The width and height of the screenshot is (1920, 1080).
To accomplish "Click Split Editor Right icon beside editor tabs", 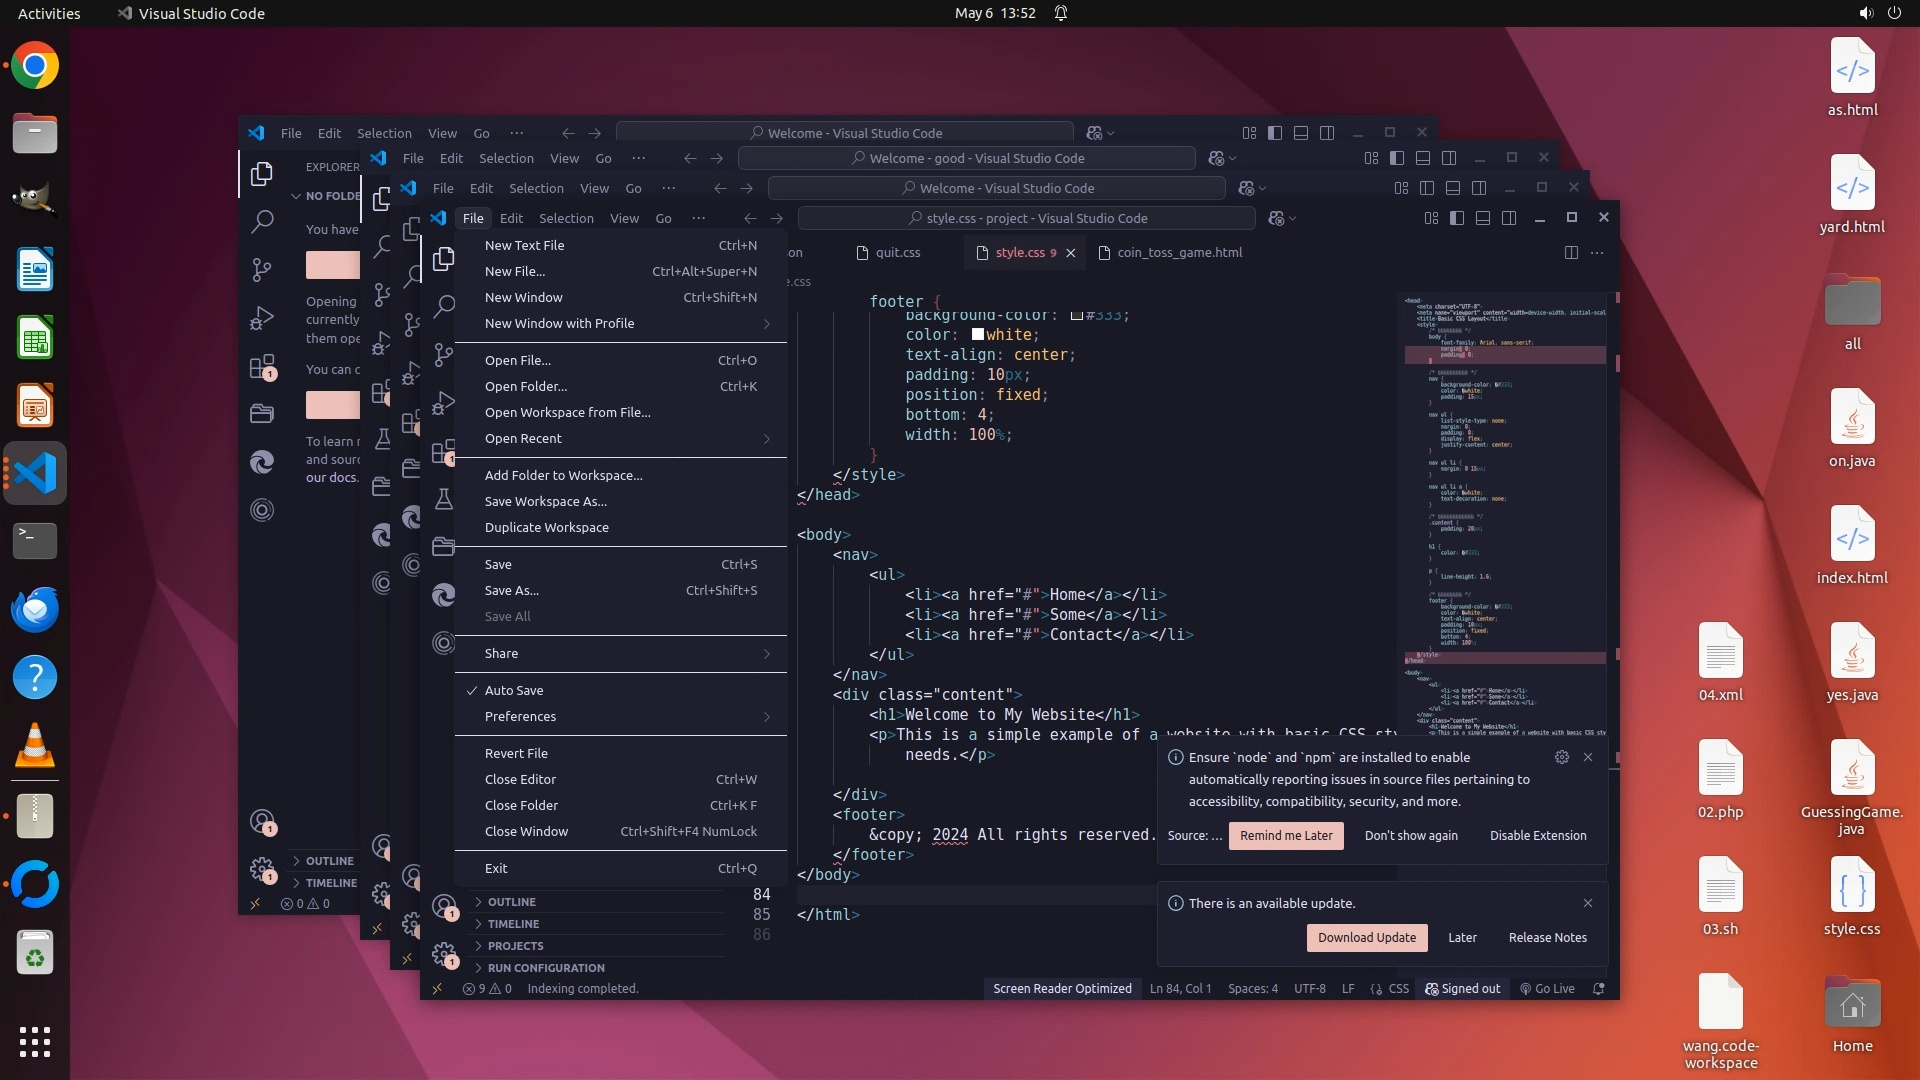I will pos(1571,253).
